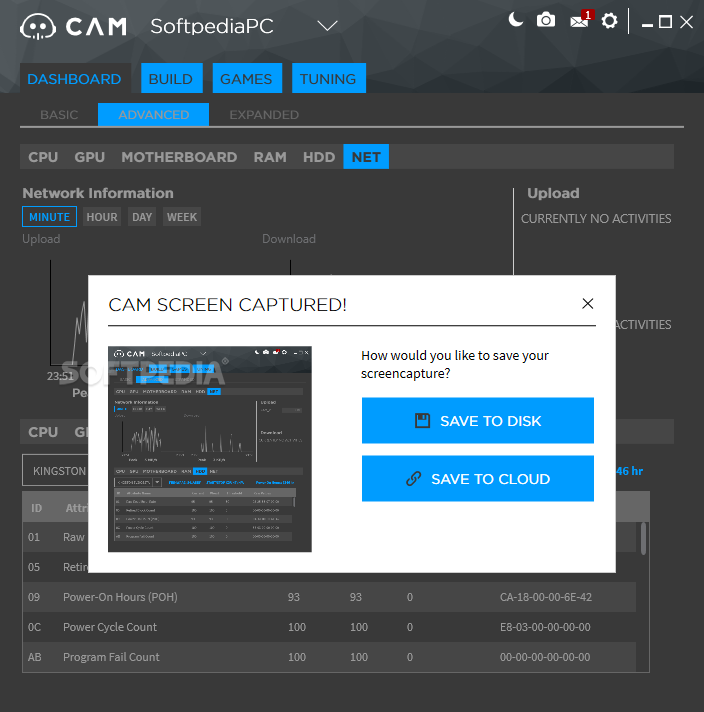704x712 pixels.
Task: Select the Advanced view tab
Action: [x=154, y=114]
